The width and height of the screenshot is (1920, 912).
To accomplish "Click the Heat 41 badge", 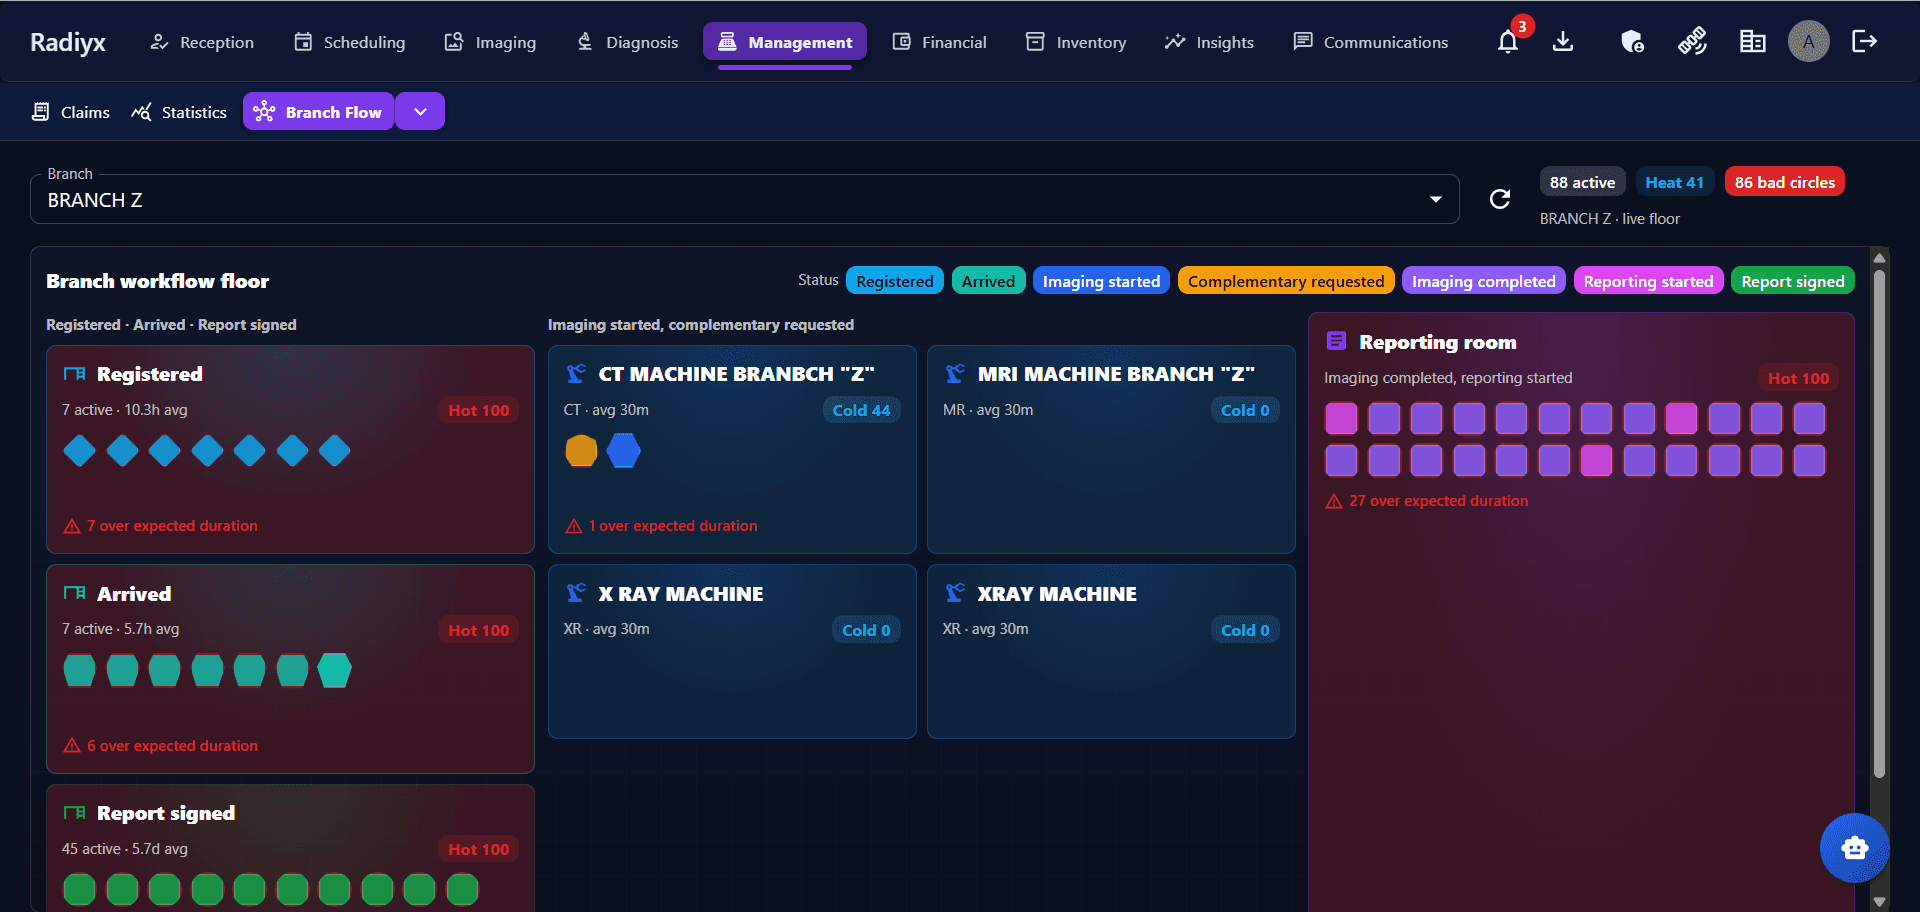I will [x=1674, y=182].
